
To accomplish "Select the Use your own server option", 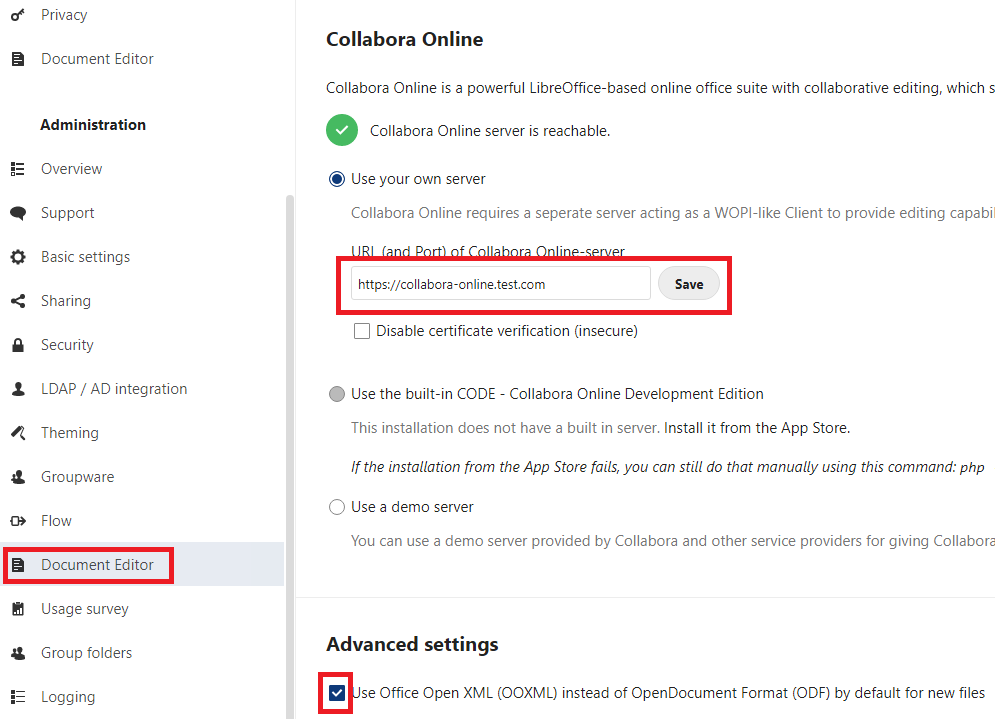I will (x=336, y=179).
